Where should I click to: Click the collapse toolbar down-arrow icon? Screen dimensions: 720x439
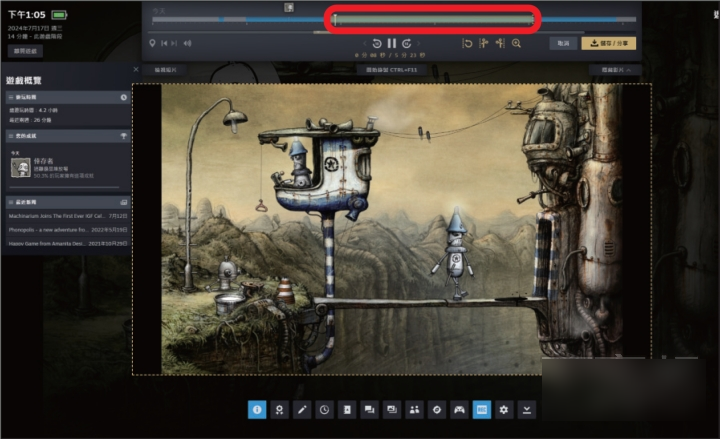527,410
